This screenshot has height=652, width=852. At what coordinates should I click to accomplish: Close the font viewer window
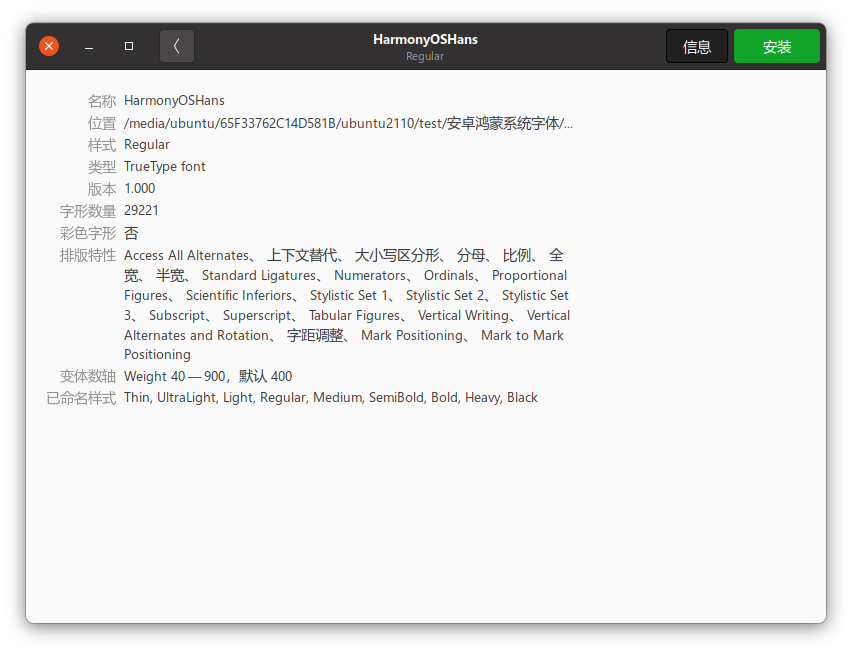(x=49, y=46)
